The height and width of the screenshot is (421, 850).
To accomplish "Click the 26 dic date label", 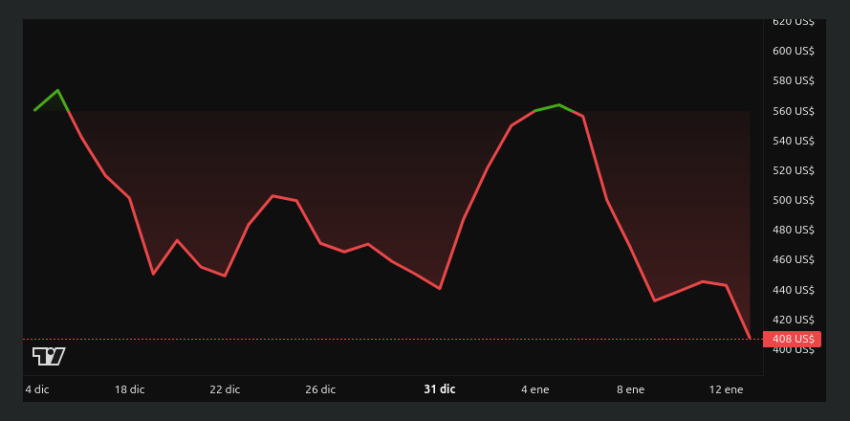I will coord(320,390).
